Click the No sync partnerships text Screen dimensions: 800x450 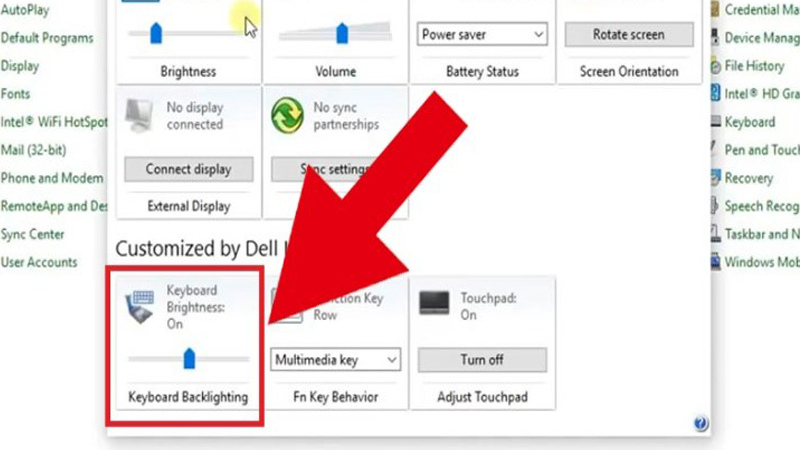[346, 116]
